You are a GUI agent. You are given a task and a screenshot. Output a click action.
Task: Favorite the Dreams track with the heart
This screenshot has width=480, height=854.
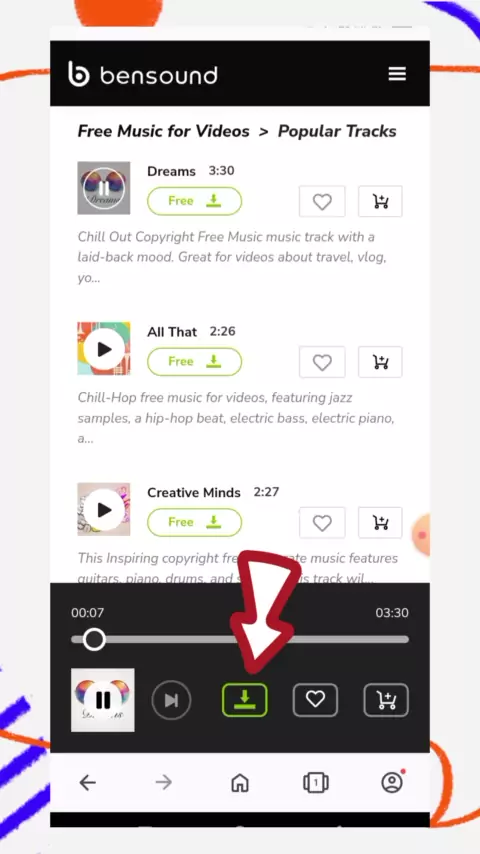(322, 202)
